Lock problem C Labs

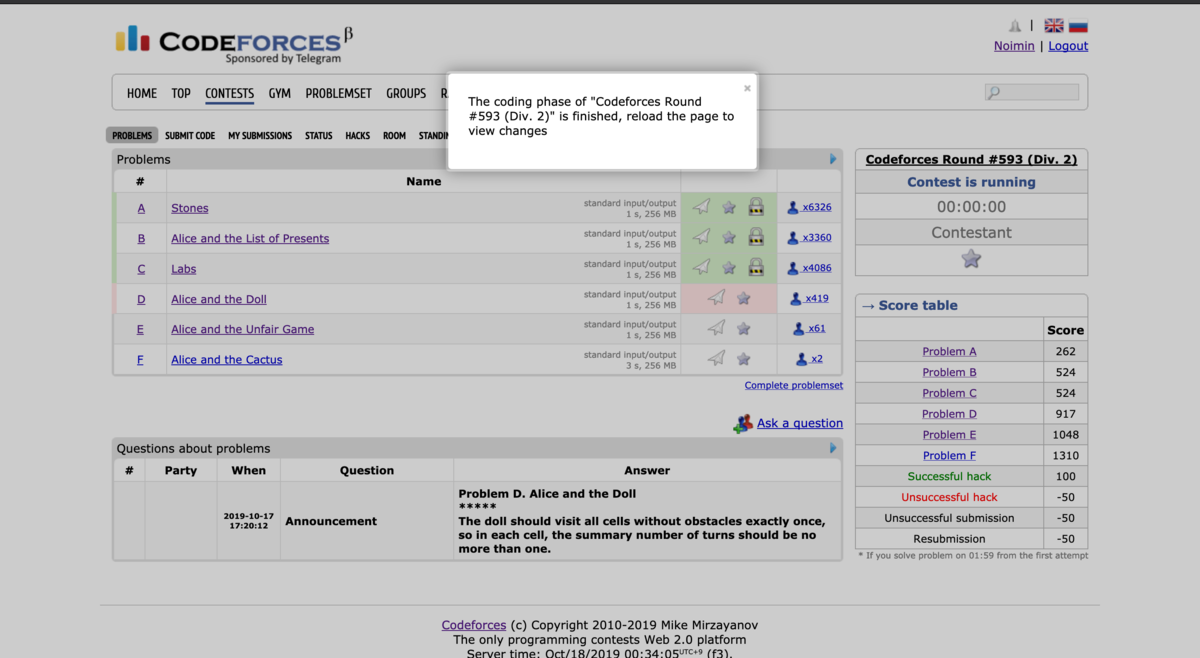pos(756,267)
